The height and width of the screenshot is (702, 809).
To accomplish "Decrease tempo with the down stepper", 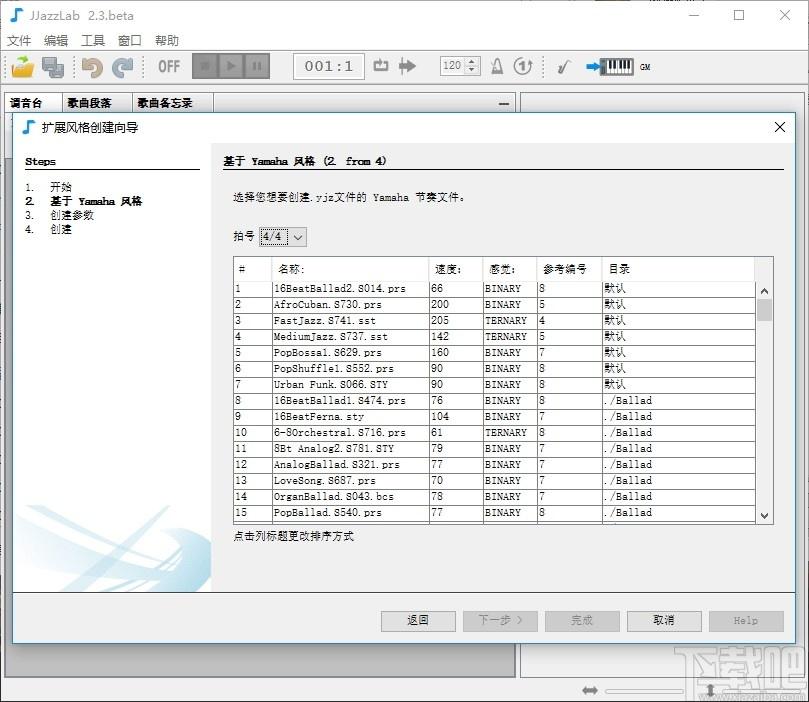I will click(472, 70).
